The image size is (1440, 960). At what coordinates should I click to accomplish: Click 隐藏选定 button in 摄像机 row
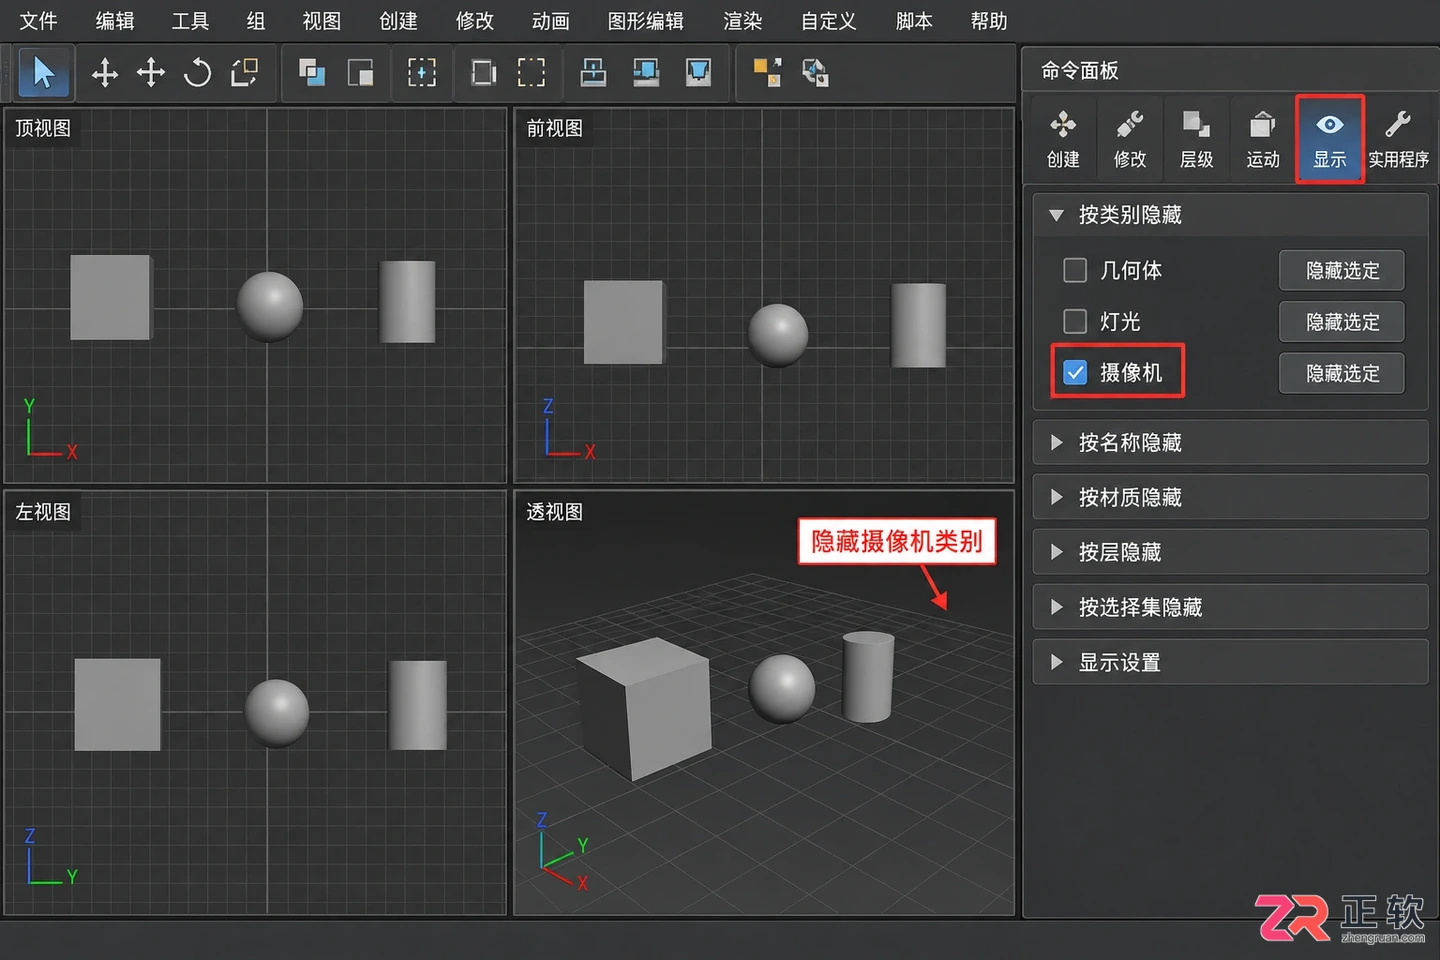1342,373
